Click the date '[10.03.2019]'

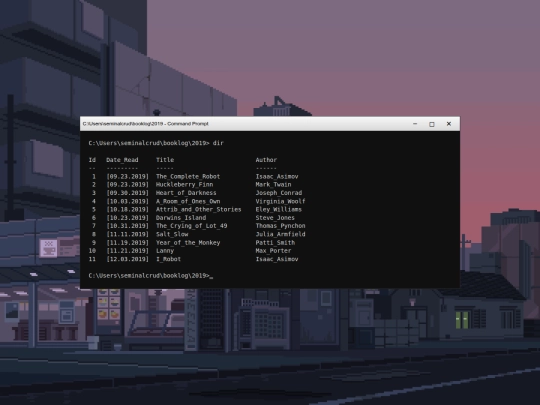(x=127, y=201)
